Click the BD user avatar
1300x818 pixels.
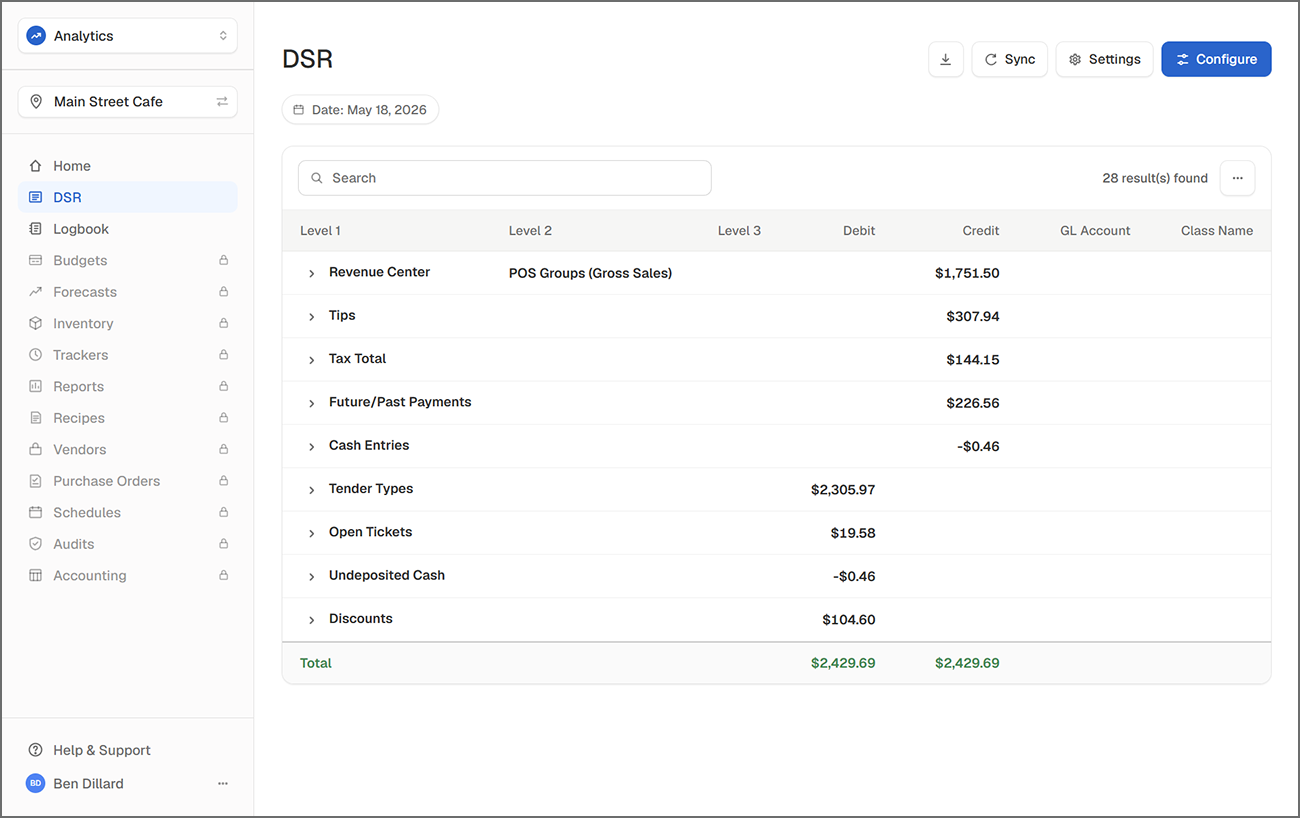[36, 784]
